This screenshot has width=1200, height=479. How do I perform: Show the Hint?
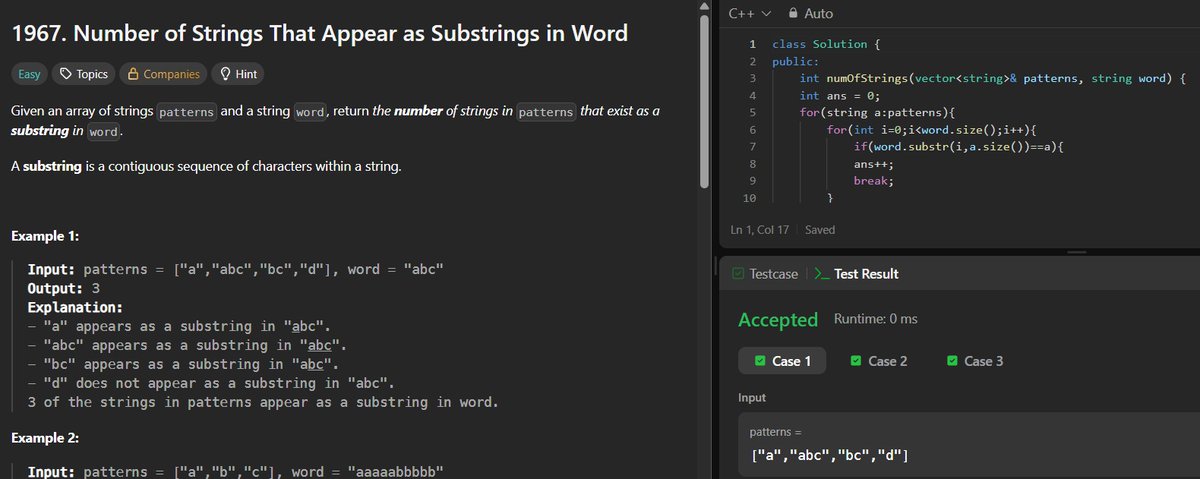pyautogui.click(x=238, y=74)
